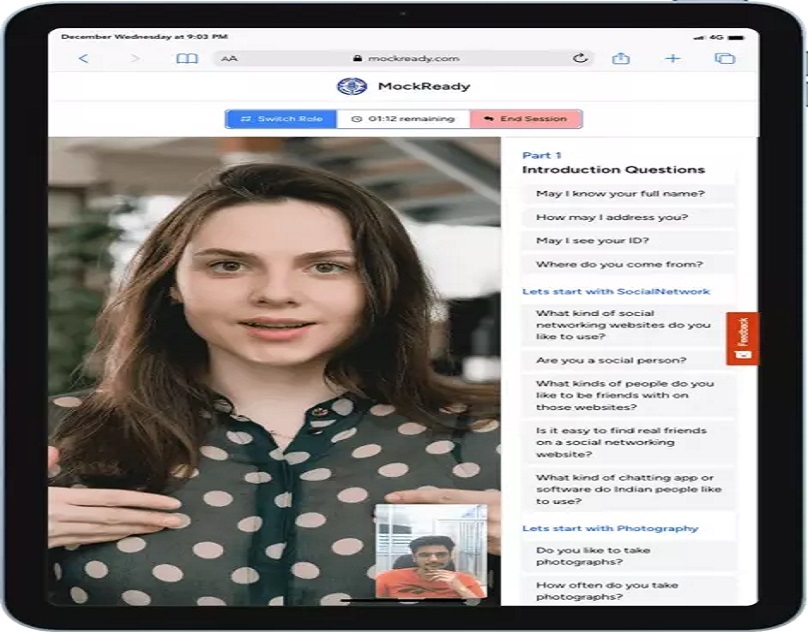Open the Safari share icon

(620, 59)
